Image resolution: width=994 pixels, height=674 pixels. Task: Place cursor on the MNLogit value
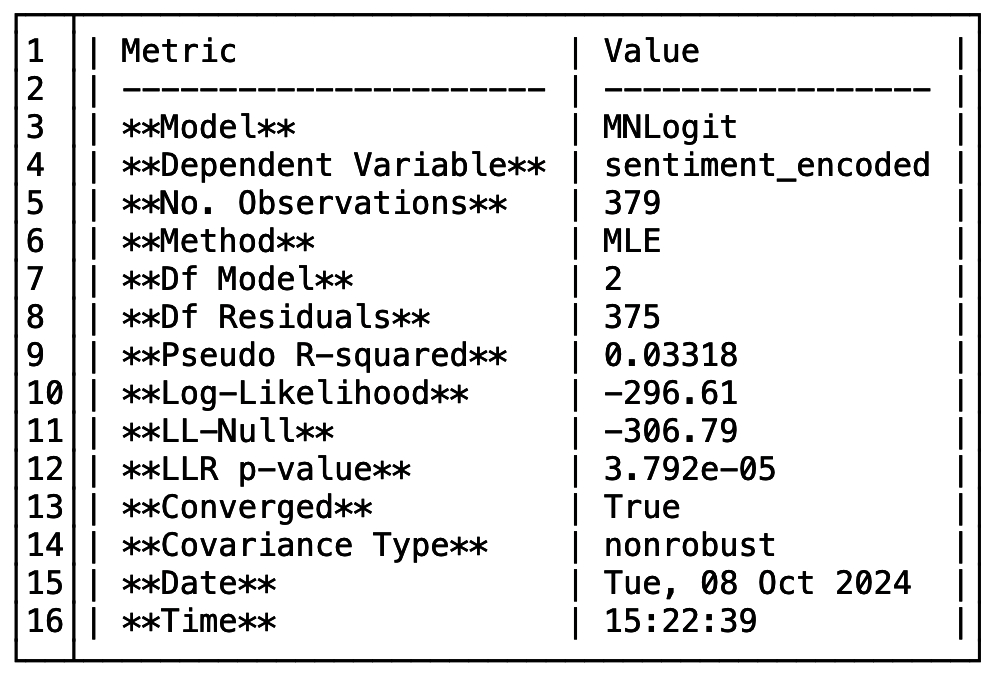click(670, 127)
